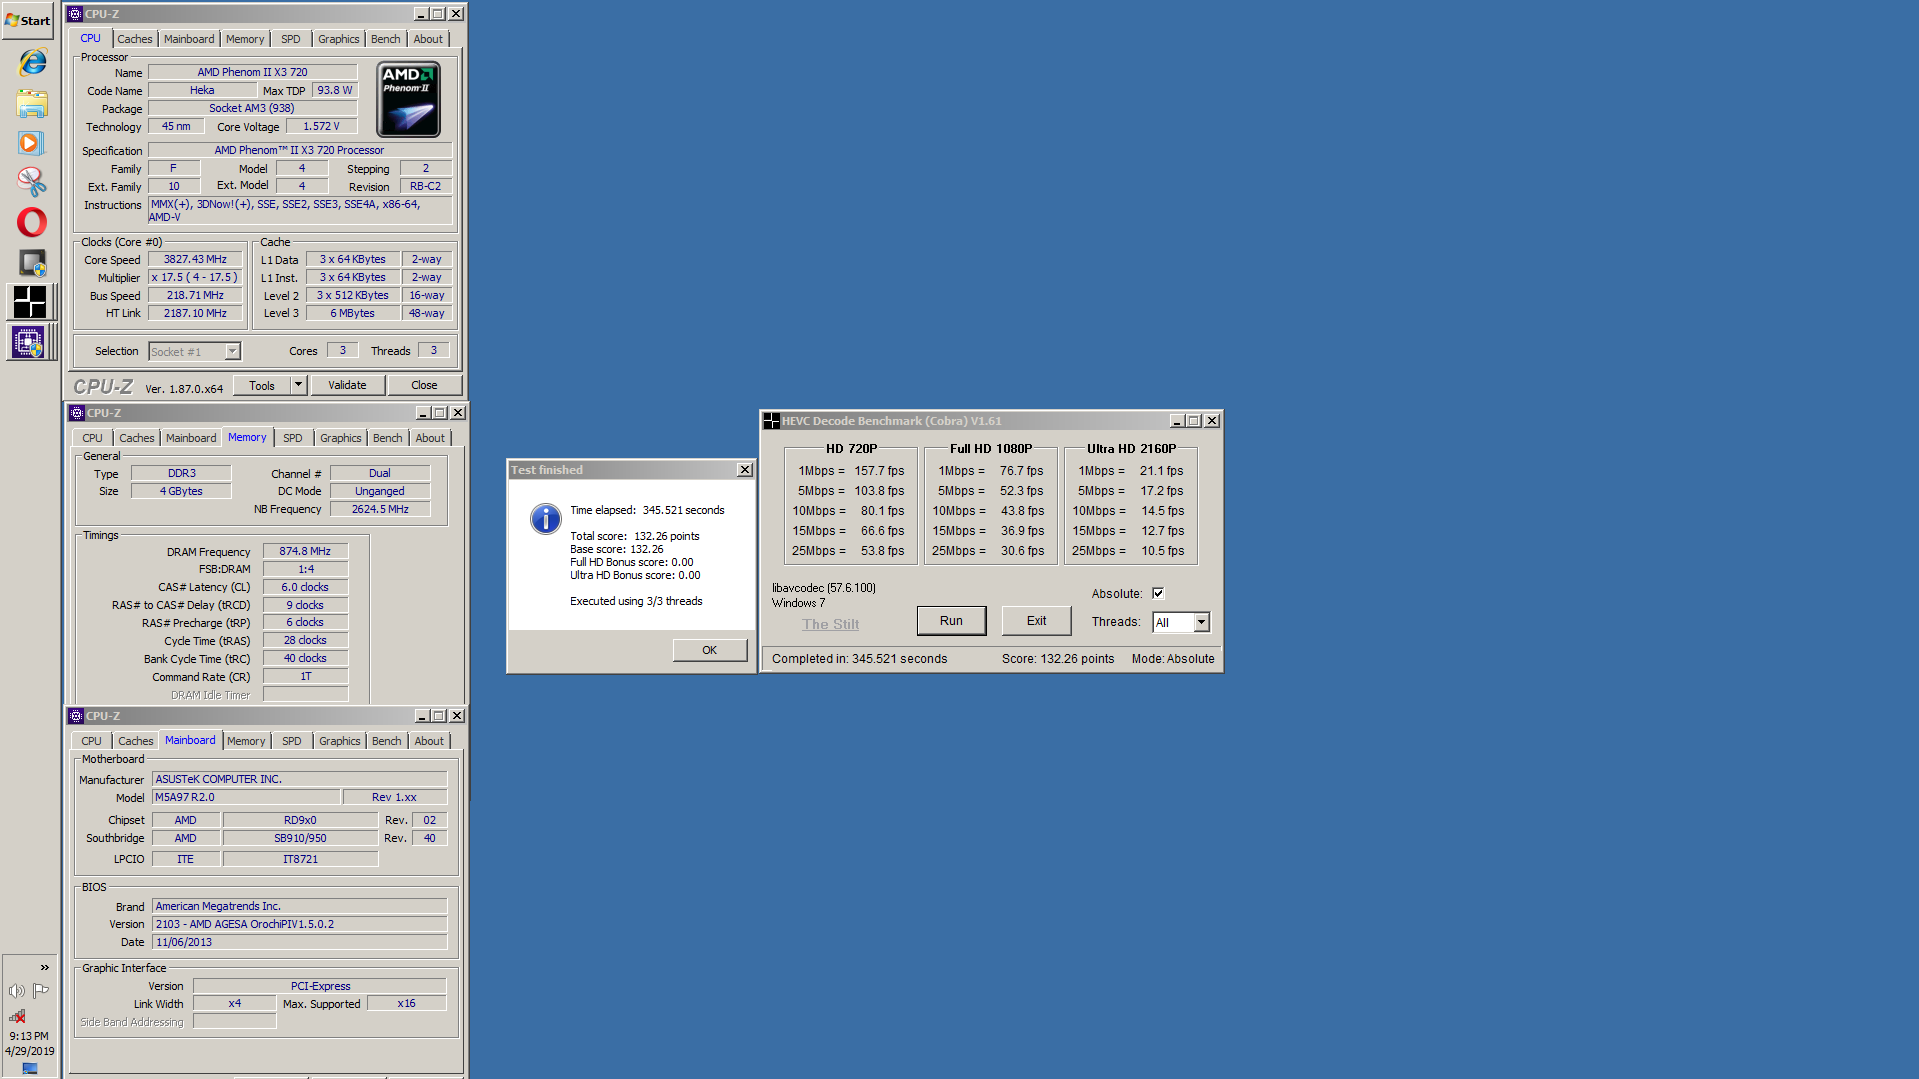Click the Validate button in CPU-Z
The image size is (1919, 1079).
point(347,385)
